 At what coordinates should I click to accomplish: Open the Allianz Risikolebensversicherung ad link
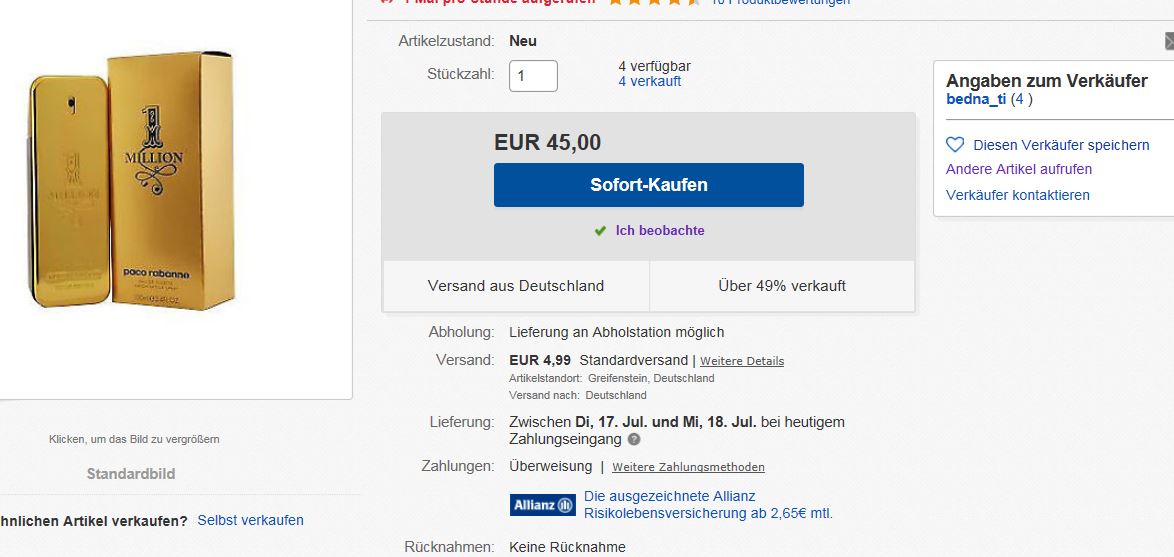point(708,505)
